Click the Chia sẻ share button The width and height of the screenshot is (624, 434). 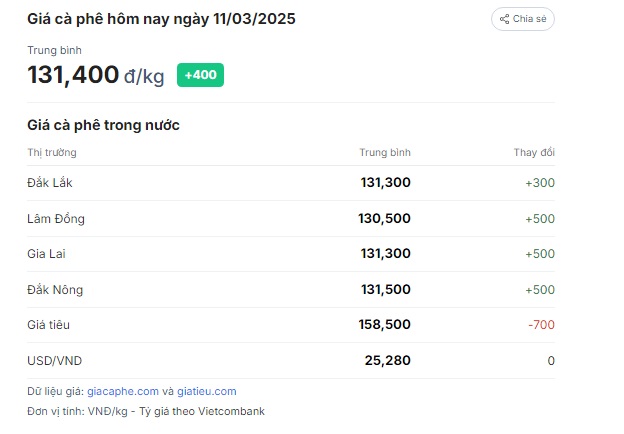[523, 19]
